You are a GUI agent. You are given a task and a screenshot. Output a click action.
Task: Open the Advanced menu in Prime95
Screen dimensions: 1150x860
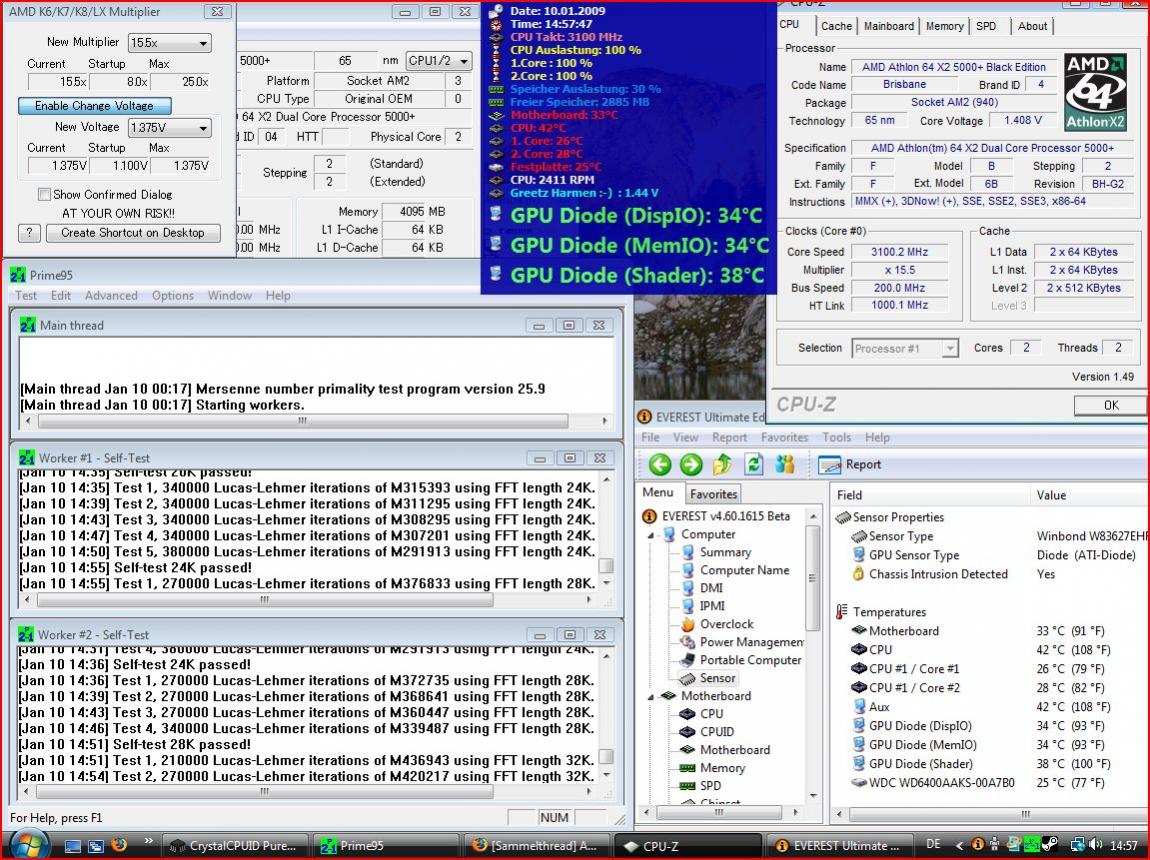tap(111, 296)
